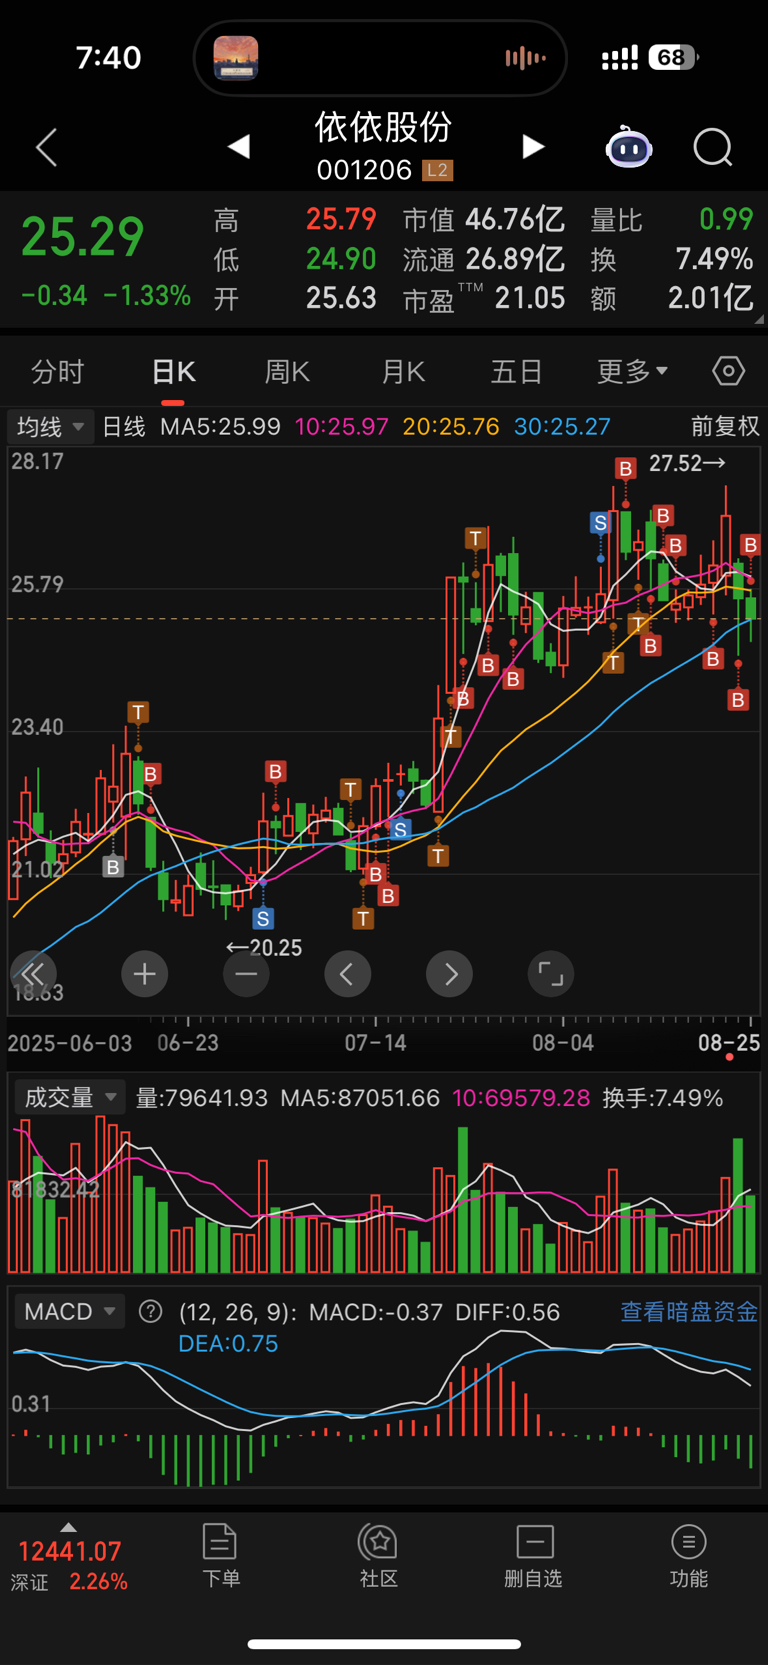The image size is (769, 1665).
Task: Tap MA5:25.99 legend
Action: 221,427
